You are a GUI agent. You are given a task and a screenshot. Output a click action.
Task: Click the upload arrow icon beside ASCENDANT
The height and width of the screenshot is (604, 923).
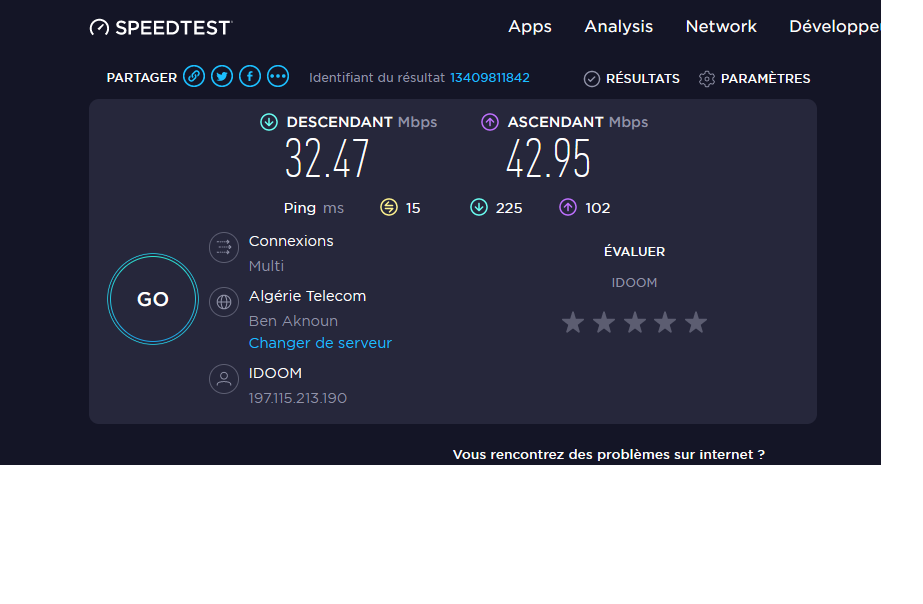490,122
